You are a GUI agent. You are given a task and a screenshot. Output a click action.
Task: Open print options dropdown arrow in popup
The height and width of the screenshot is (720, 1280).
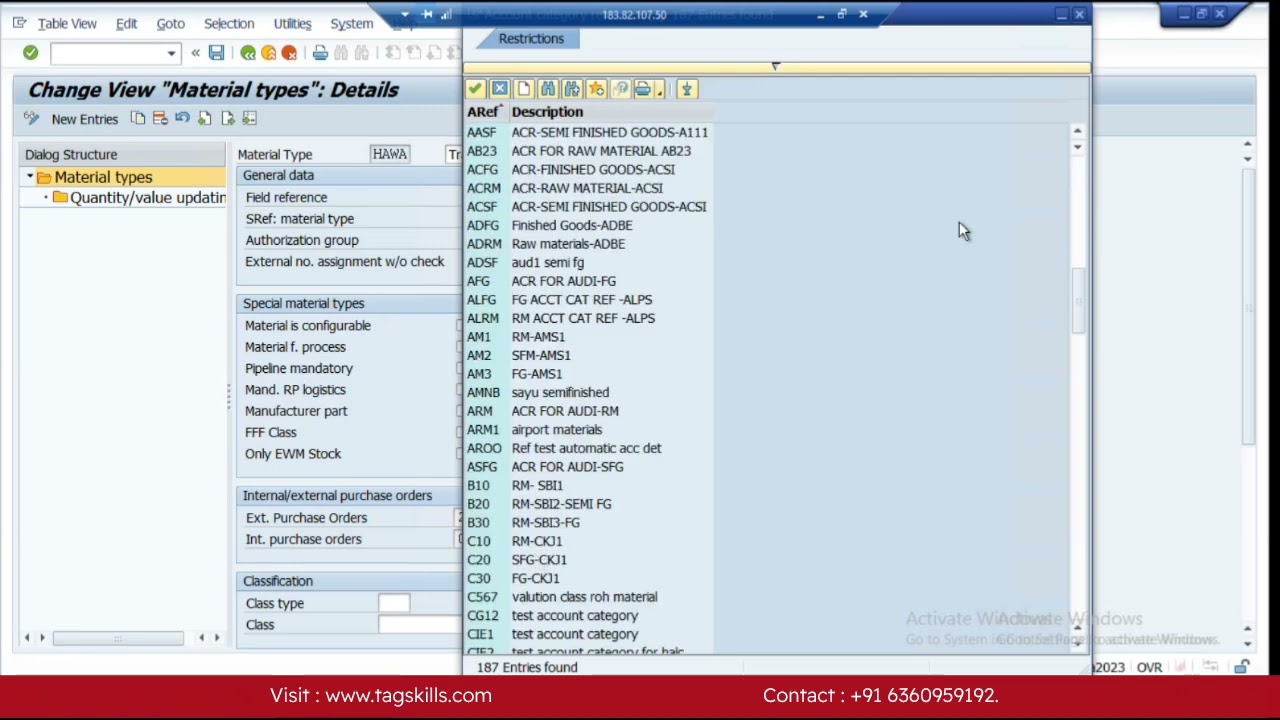(x=660, y=91)
